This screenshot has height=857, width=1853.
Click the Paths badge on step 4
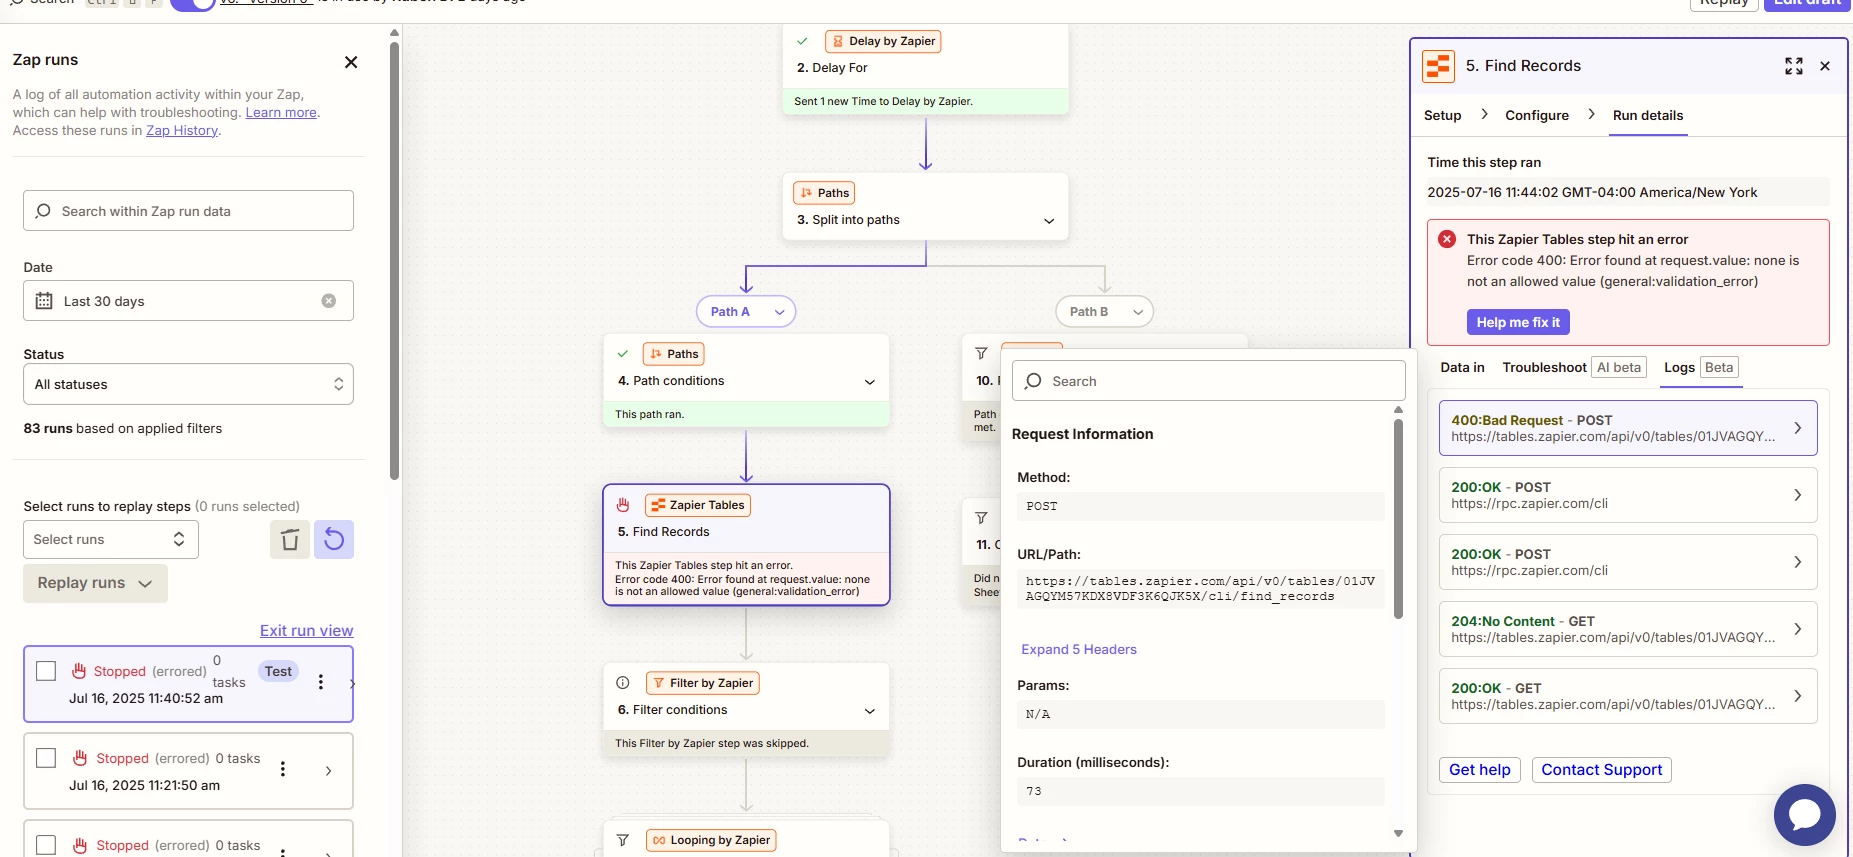point(674,354)
